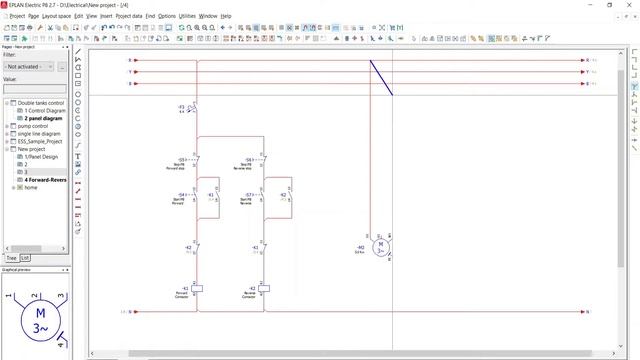This screenshot has width=640, height=360.
Task: Open page 1 Control Diagram
Action: coord(45,111)
